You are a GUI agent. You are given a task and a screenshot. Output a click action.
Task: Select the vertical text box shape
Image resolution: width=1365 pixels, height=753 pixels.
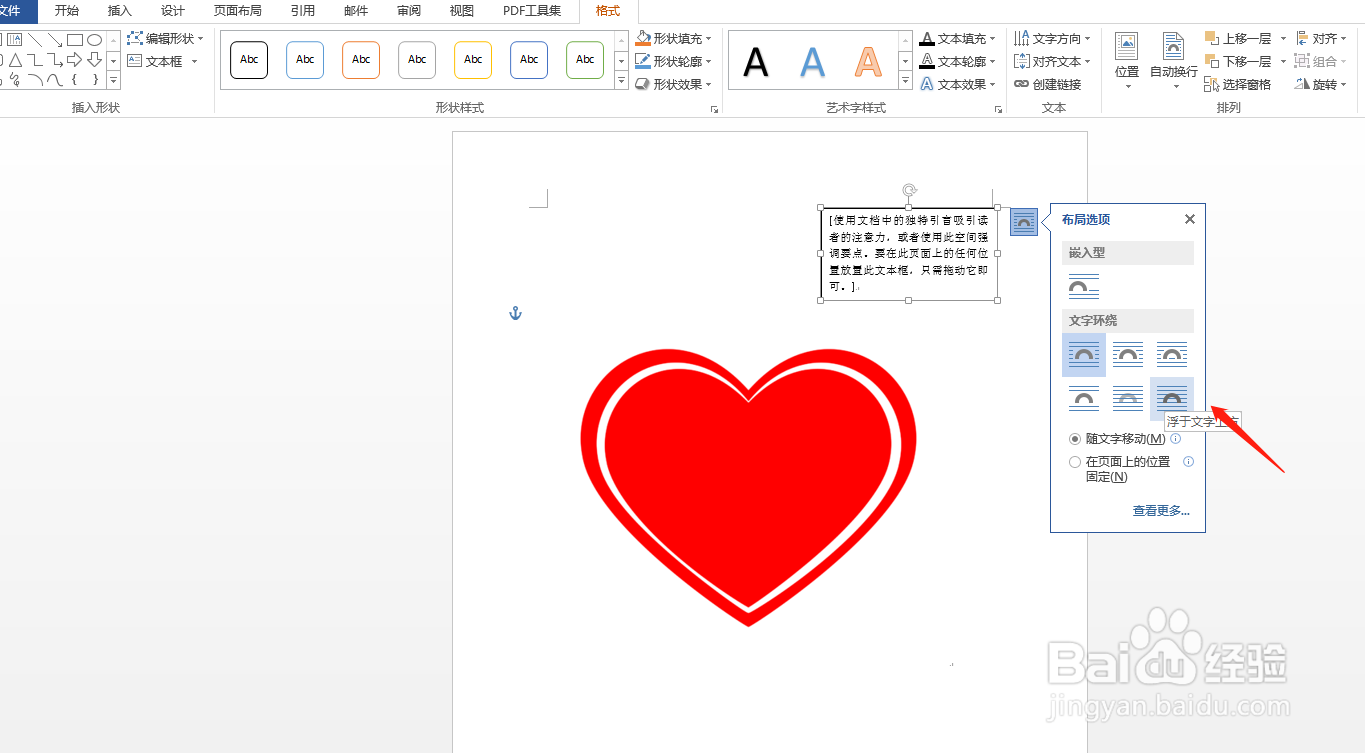tap(16, 40)
